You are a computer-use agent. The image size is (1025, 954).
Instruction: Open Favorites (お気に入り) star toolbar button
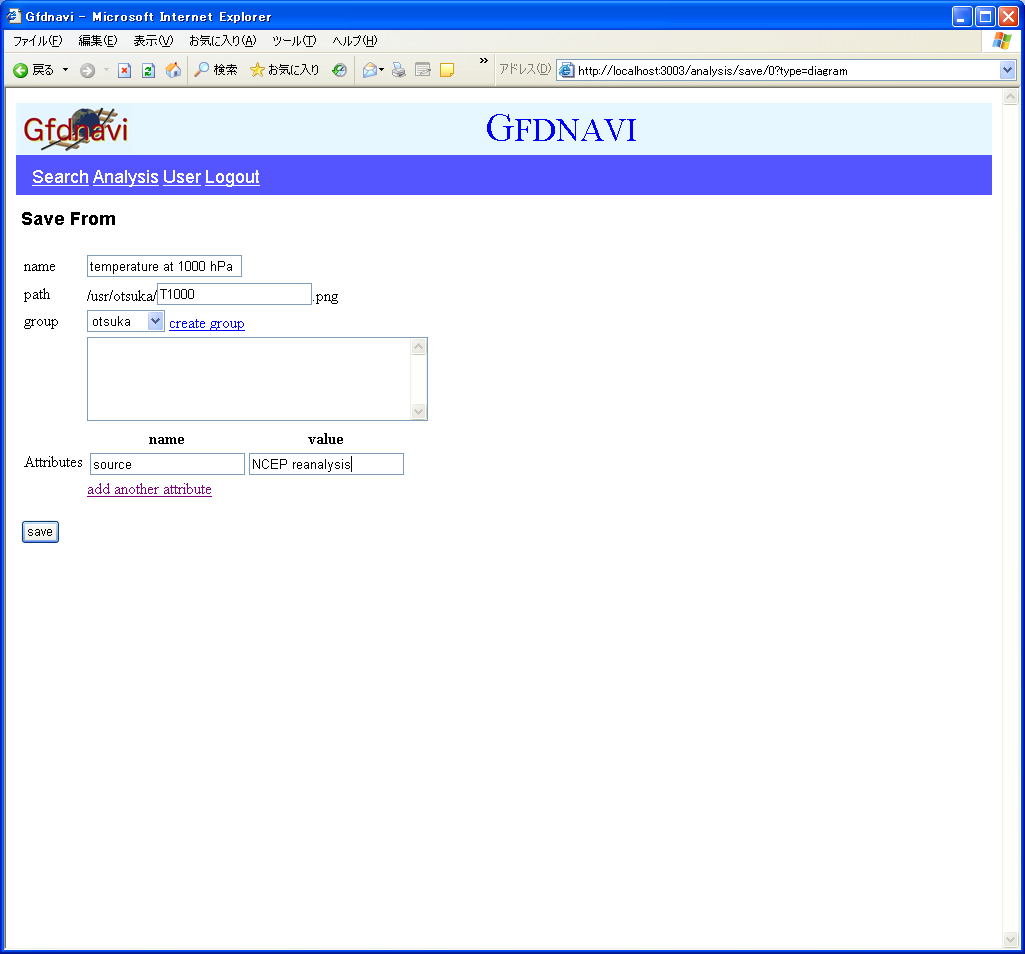[x=285, y=70]
